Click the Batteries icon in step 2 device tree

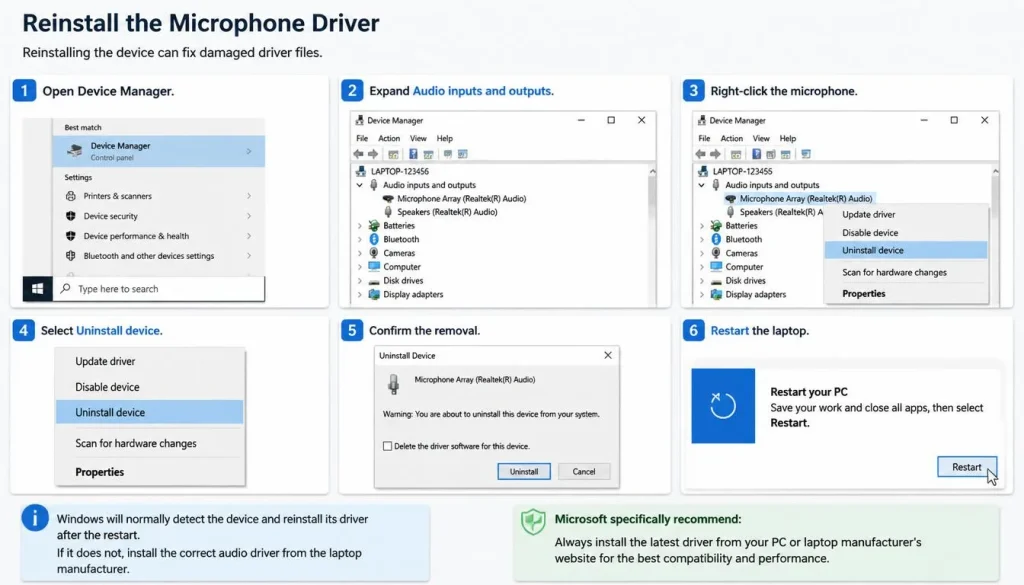(374, 225)
